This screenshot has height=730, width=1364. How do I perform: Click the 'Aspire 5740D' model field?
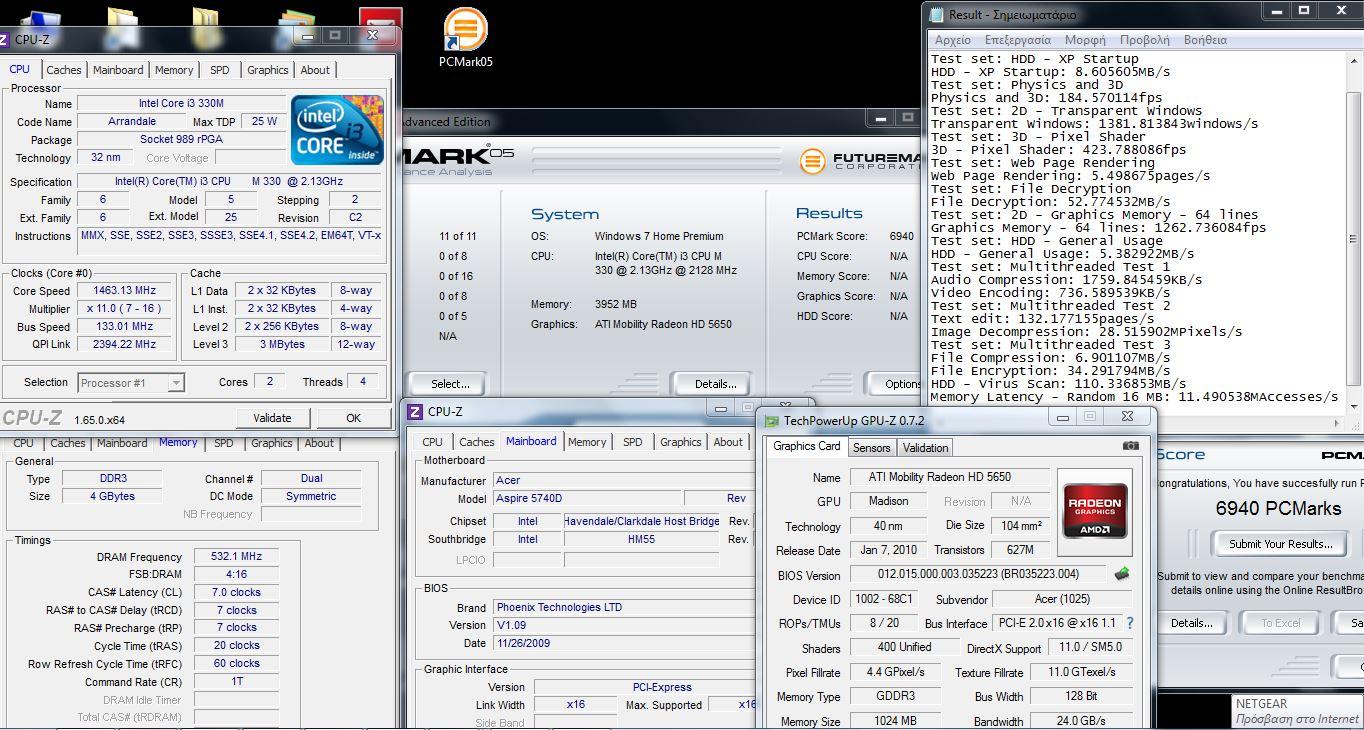pyautogui.click(x=586, y=498)
